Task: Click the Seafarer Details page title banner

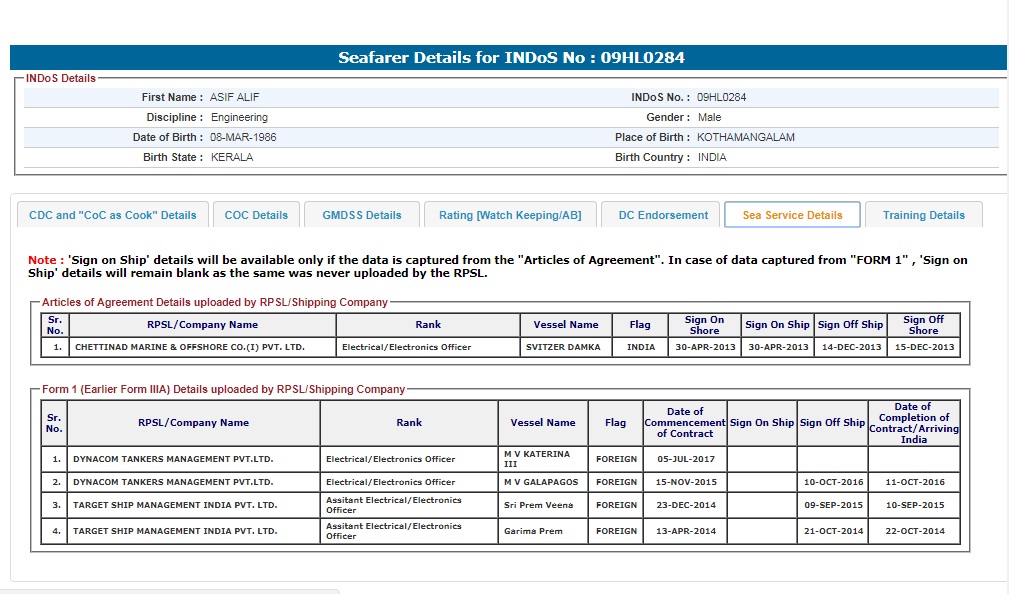Action: pyautogui.click(x=510, y=58)
